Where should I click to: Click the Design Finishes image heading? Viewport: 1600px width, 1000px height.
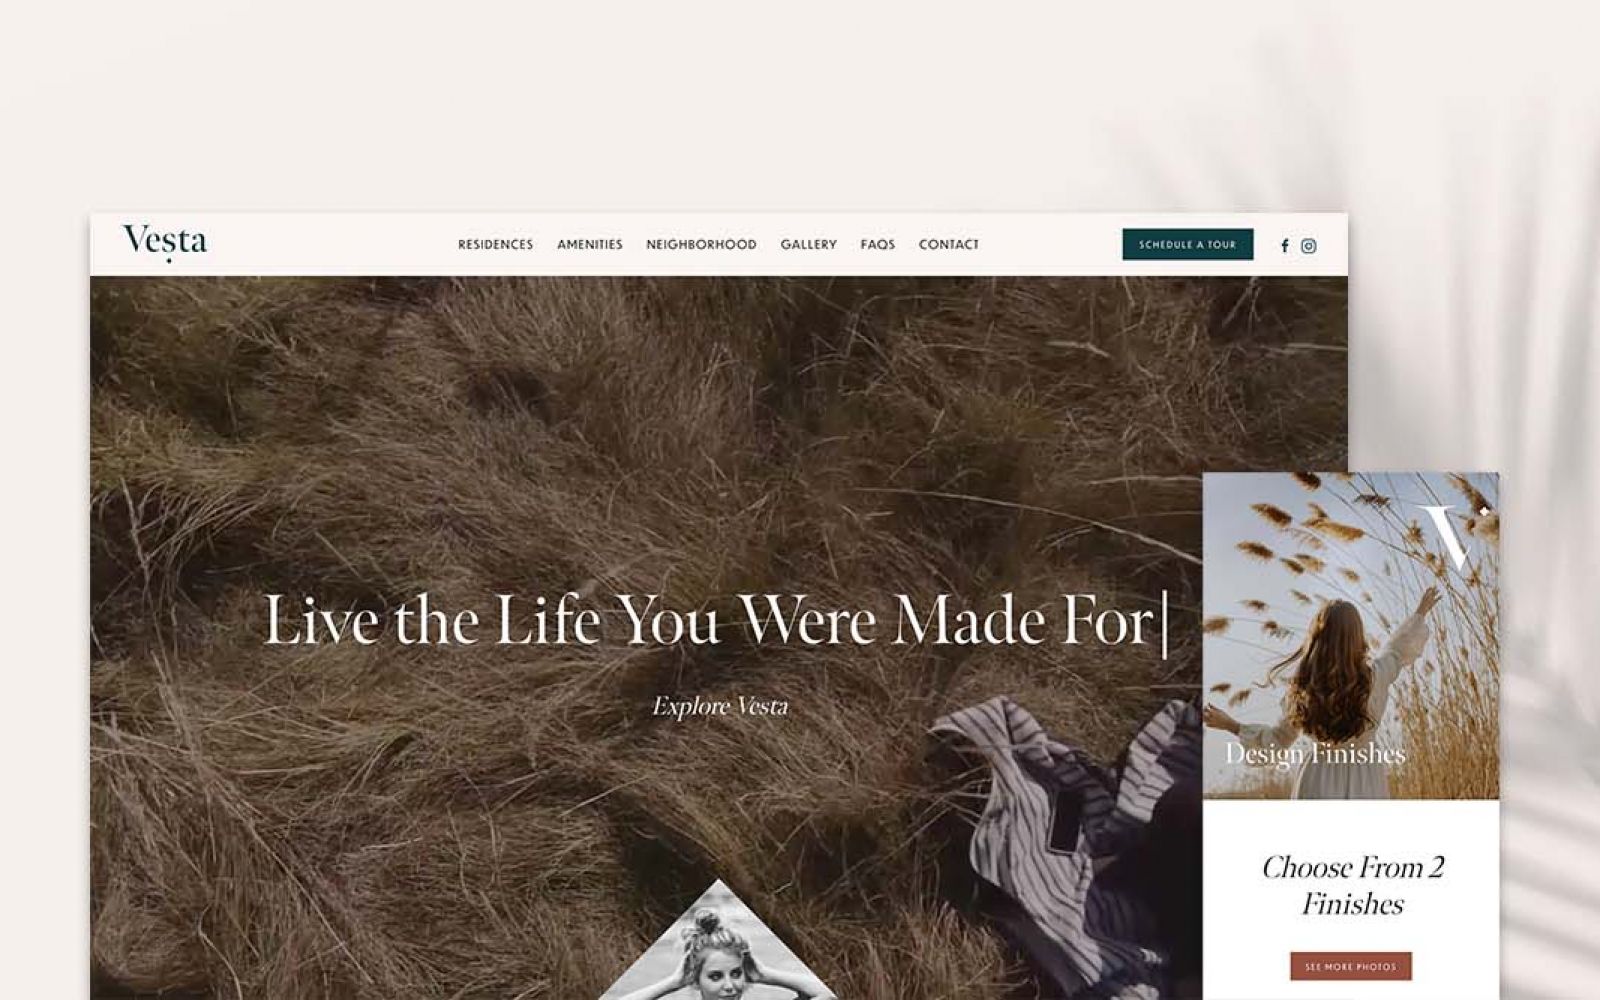(1315, 753)
